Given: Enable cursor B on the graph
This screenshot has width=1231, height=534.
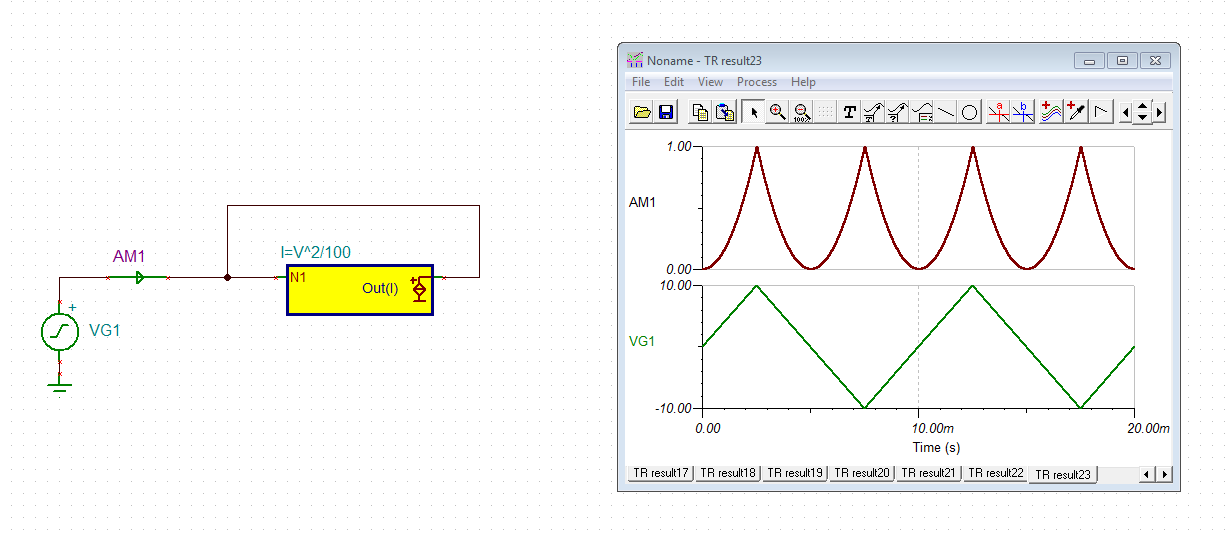Looking at the screenshot, I should point(1023,112).
